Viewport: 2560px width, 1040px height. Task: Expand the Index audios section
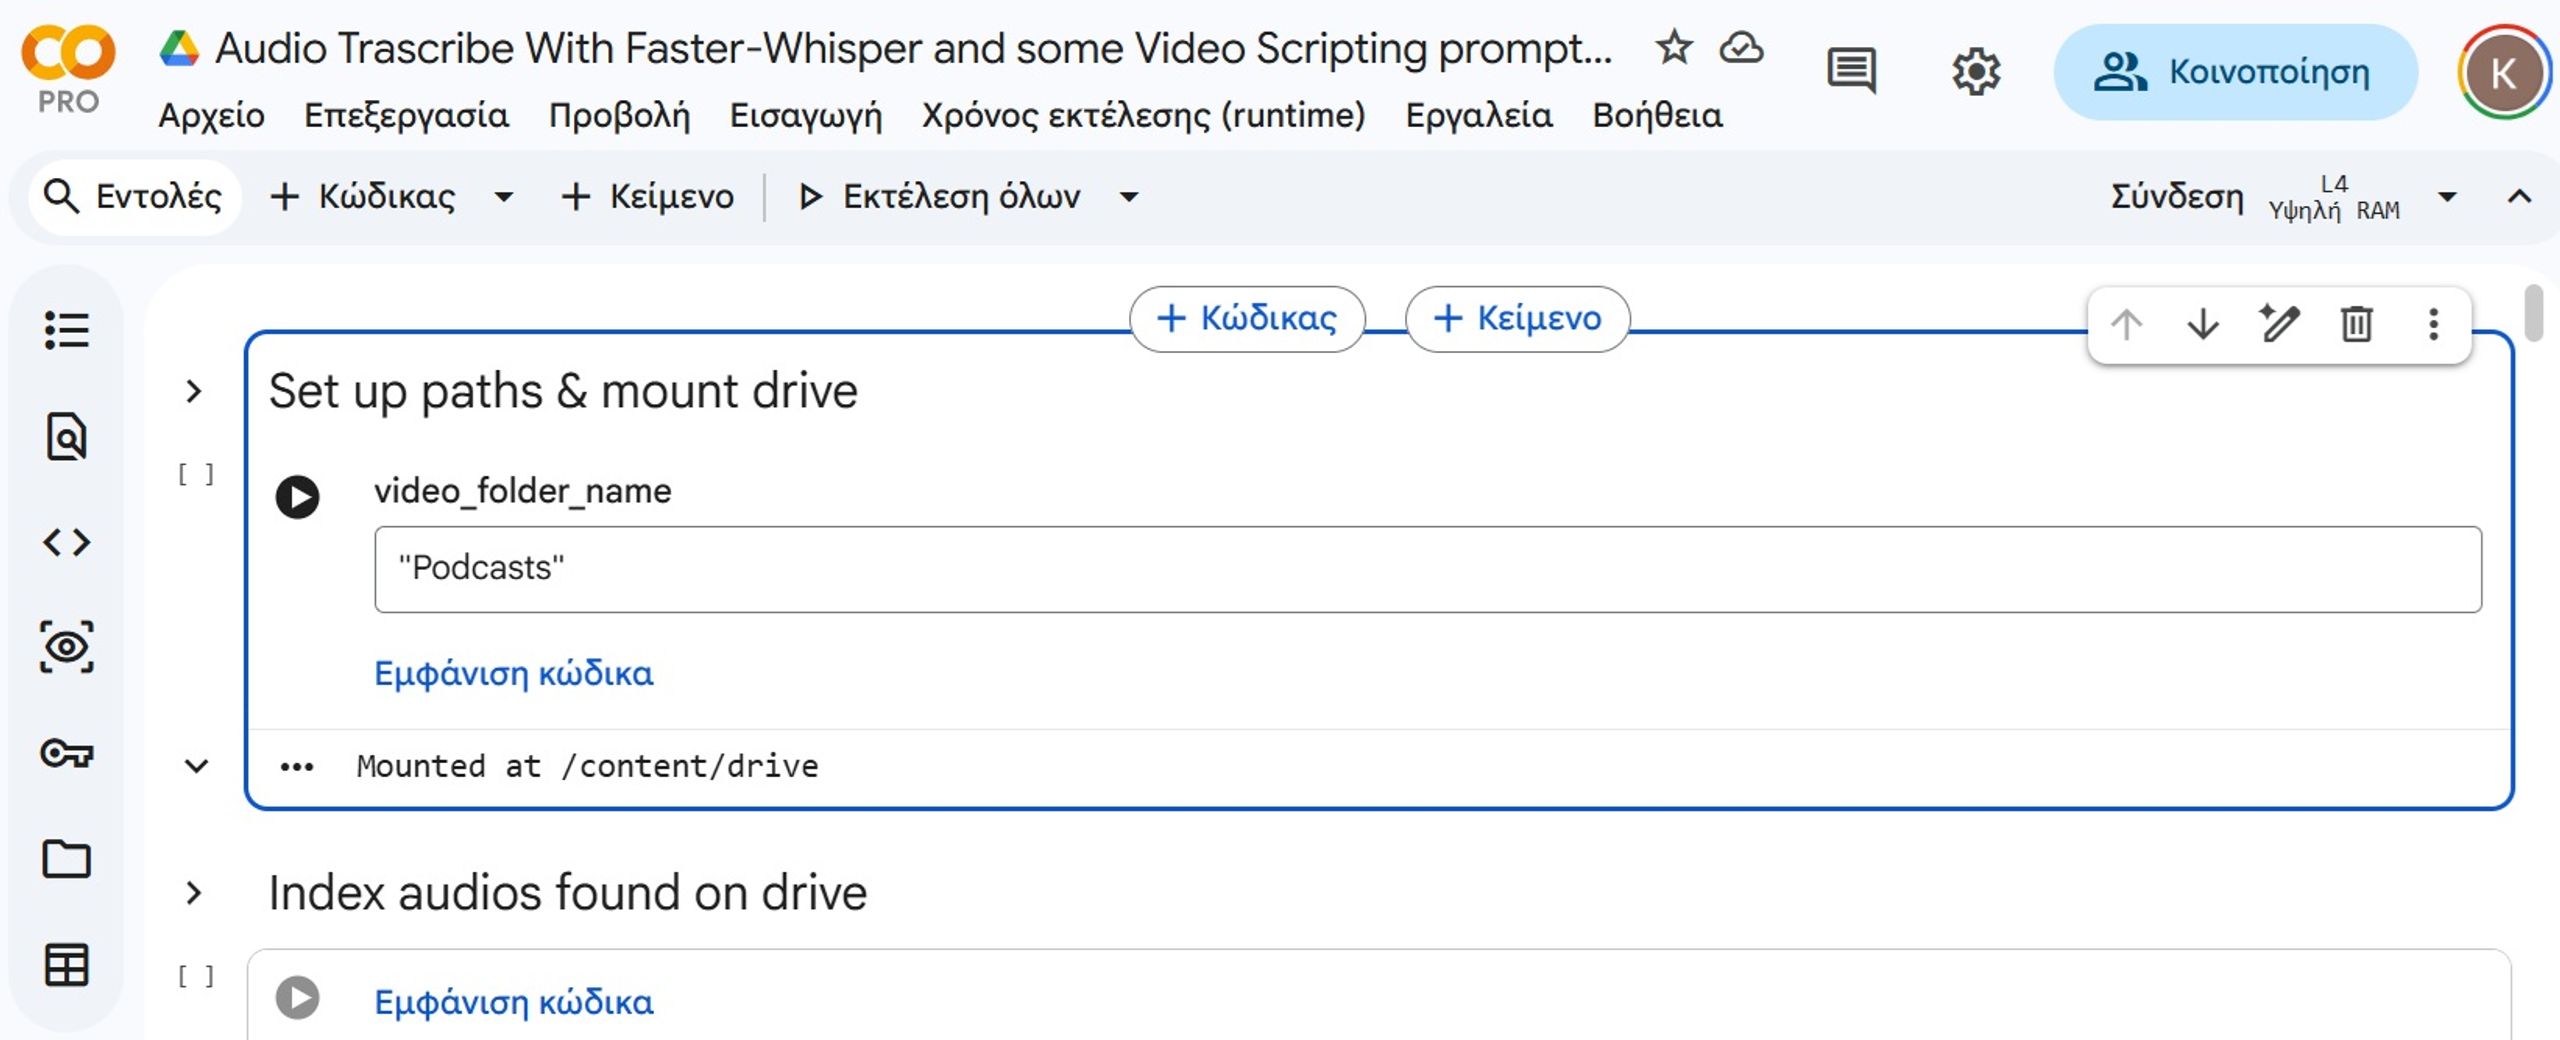(x=194, y=893)
